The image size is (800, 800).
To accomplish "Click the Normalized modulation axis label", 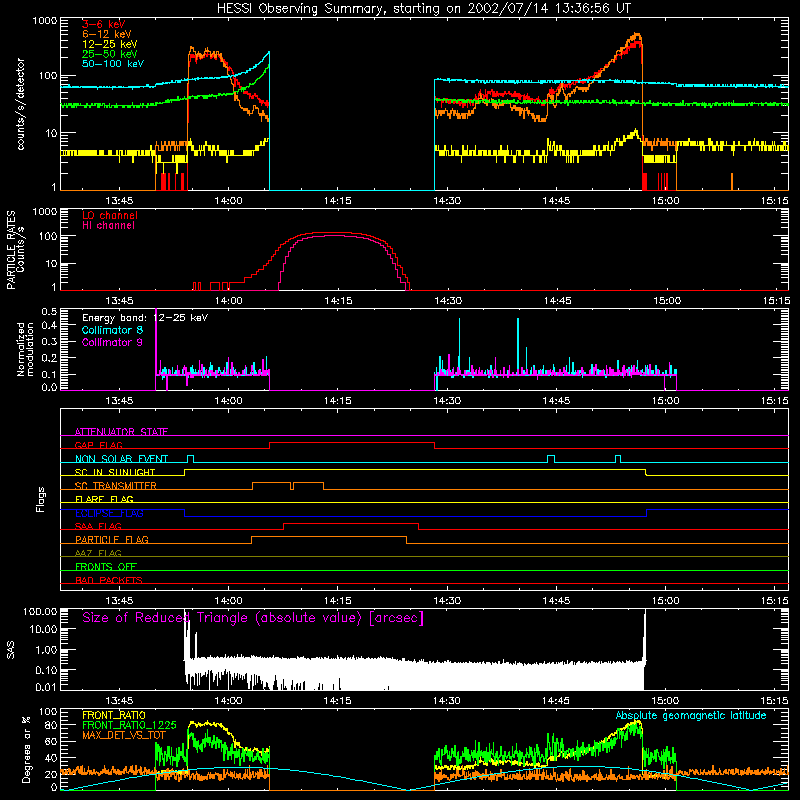I will point(25,349).
